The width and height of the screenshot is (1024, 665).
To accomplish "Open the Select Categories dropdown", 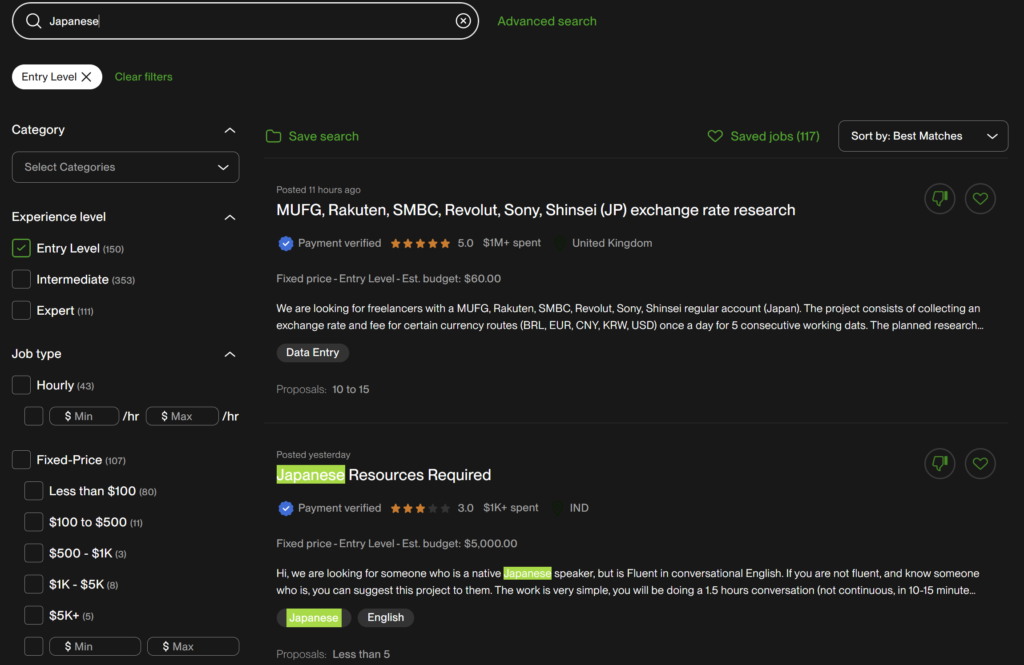I will (125, 167).
